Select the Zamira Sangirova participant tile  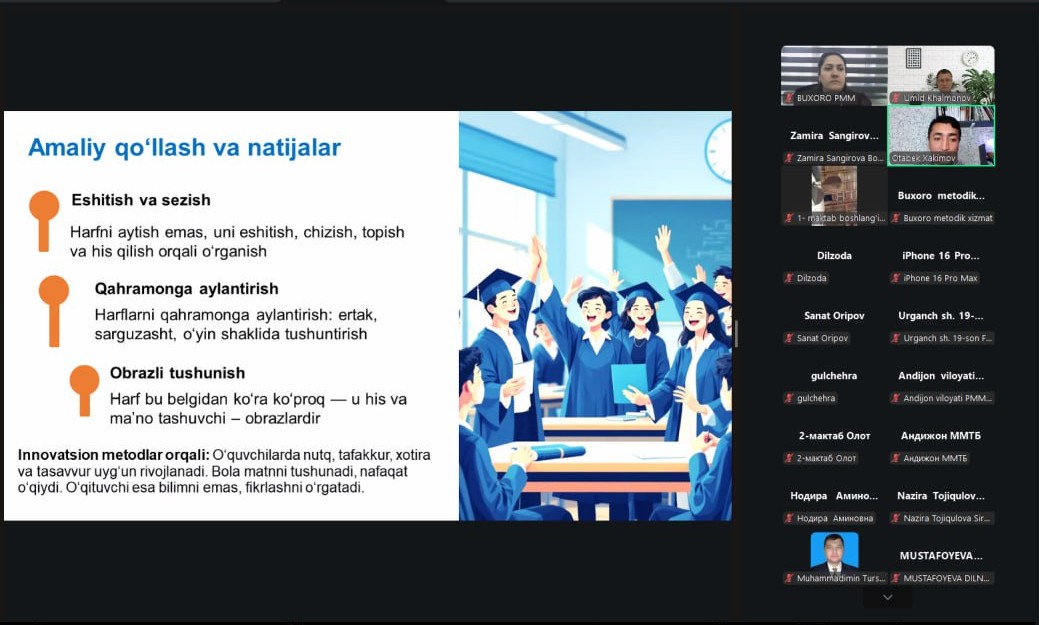coord(833,136)
